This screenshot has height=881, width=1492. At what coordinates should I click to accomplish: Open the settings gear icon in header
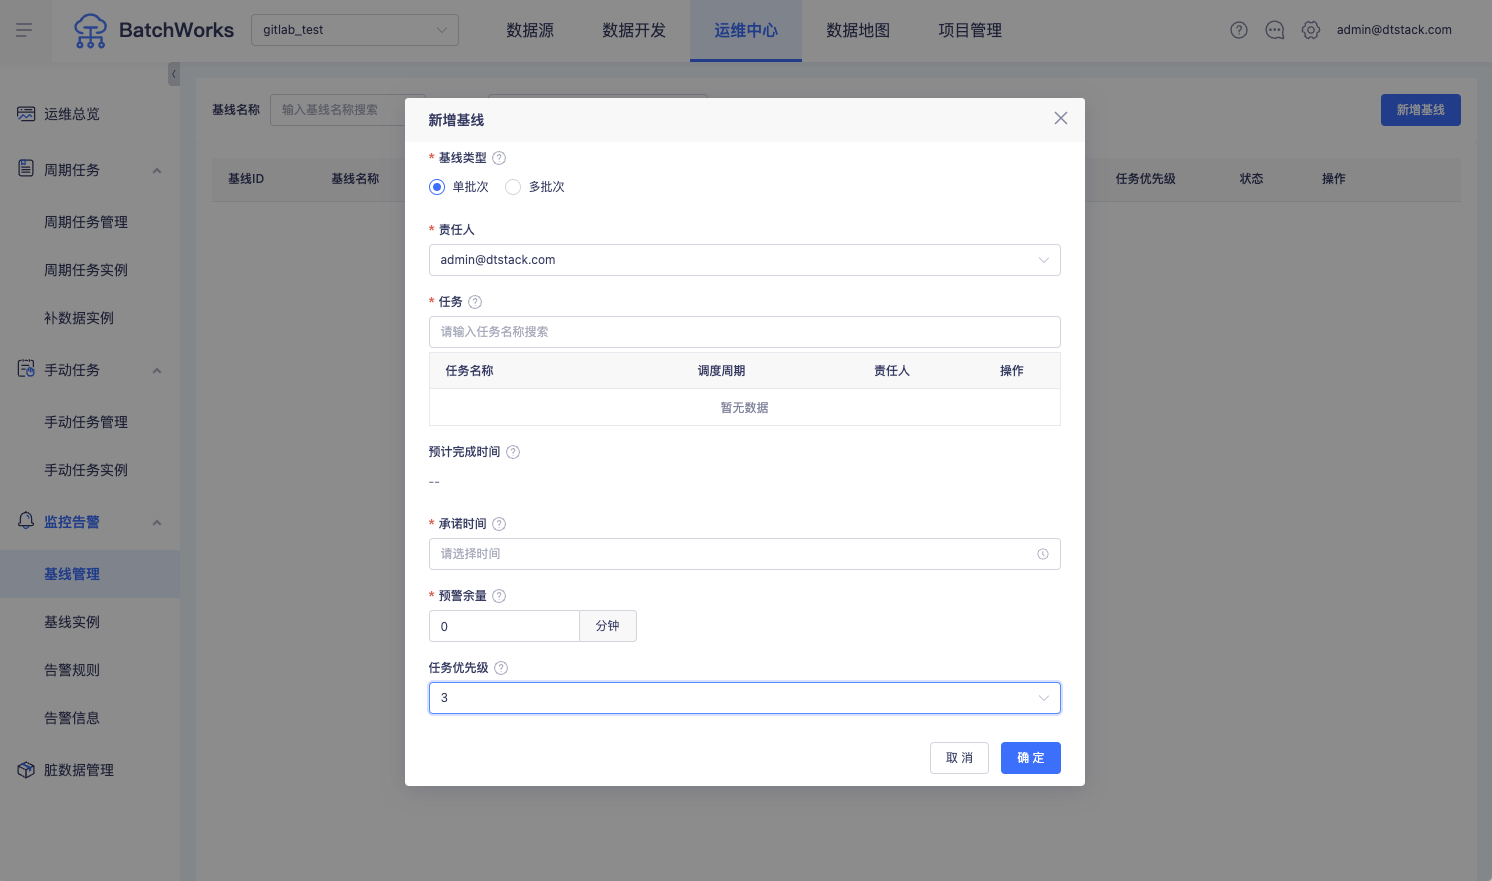1311,30
